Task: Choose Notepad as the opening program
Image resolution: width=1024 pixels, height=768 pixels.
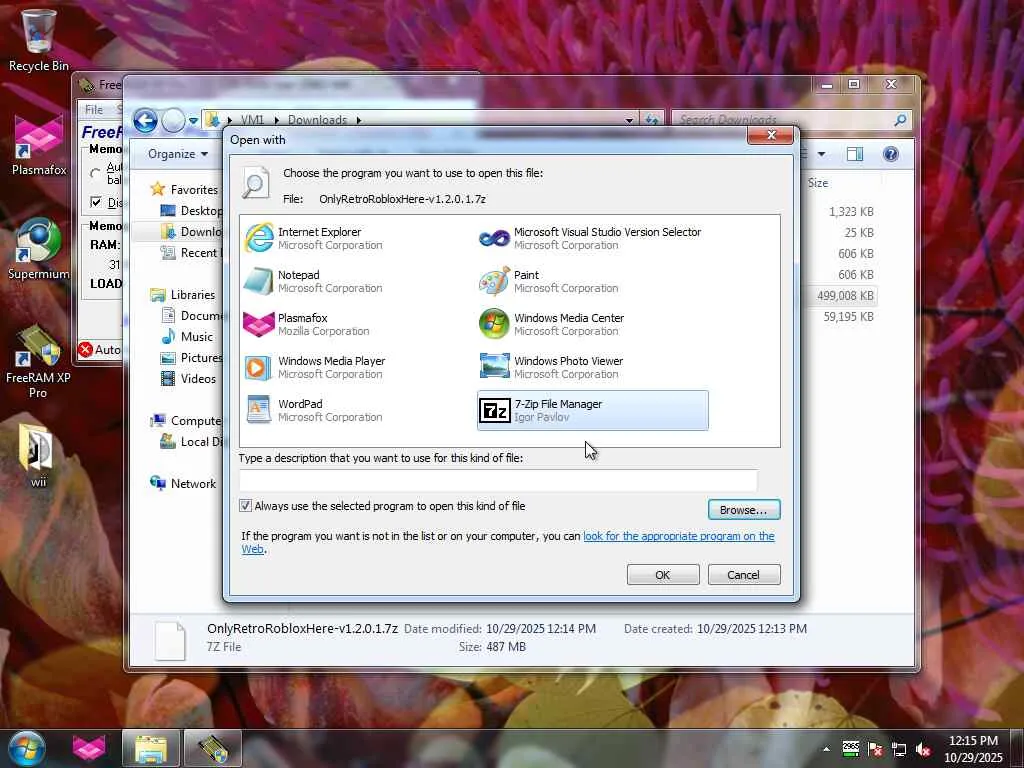Action: tap(313, 281)
